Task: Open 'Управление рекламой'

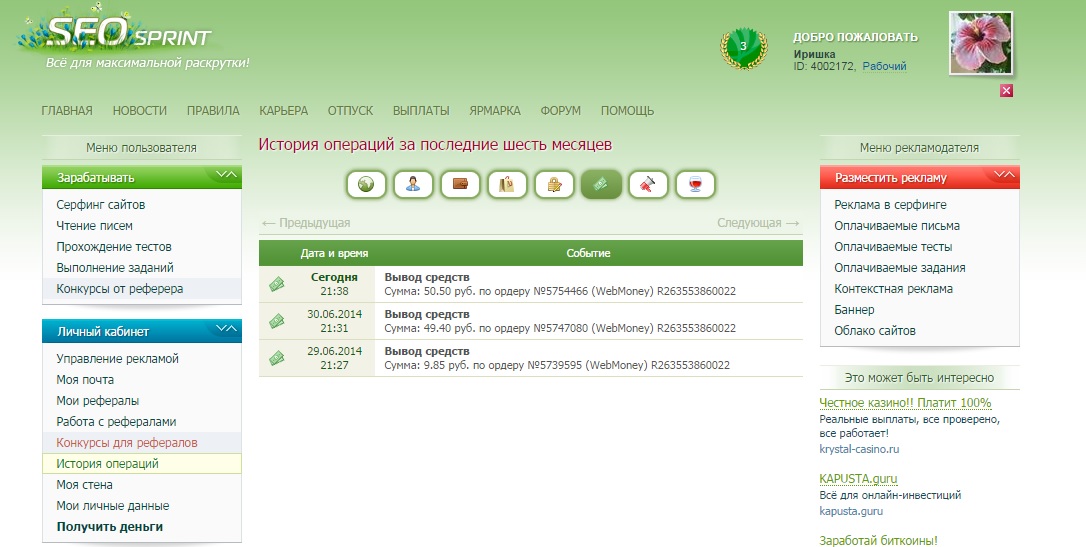Action: click(x=118, y=359)
